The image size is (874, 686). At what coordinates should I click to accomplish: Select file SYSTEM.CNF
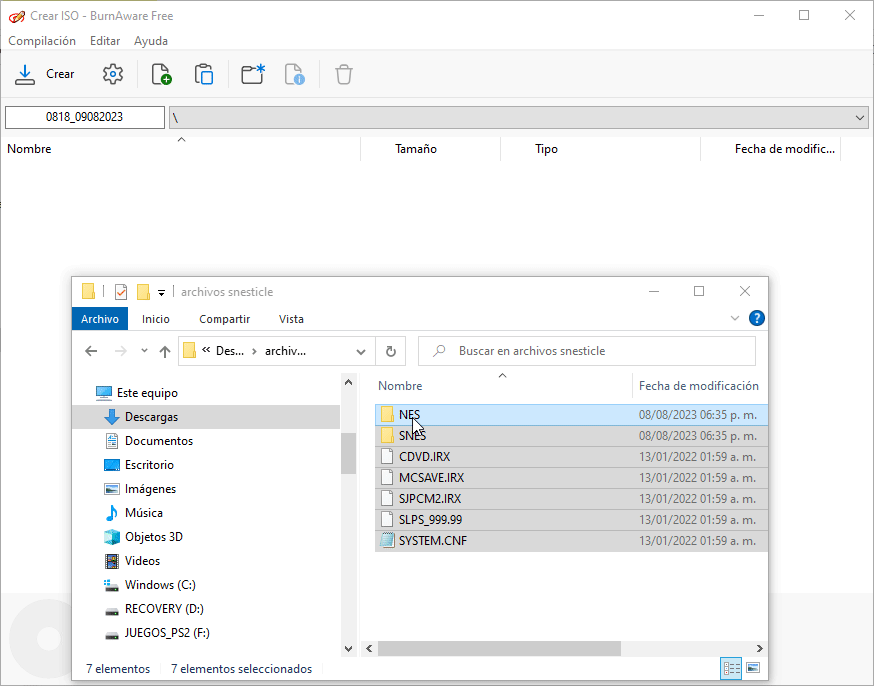click(x=571, y=541)
